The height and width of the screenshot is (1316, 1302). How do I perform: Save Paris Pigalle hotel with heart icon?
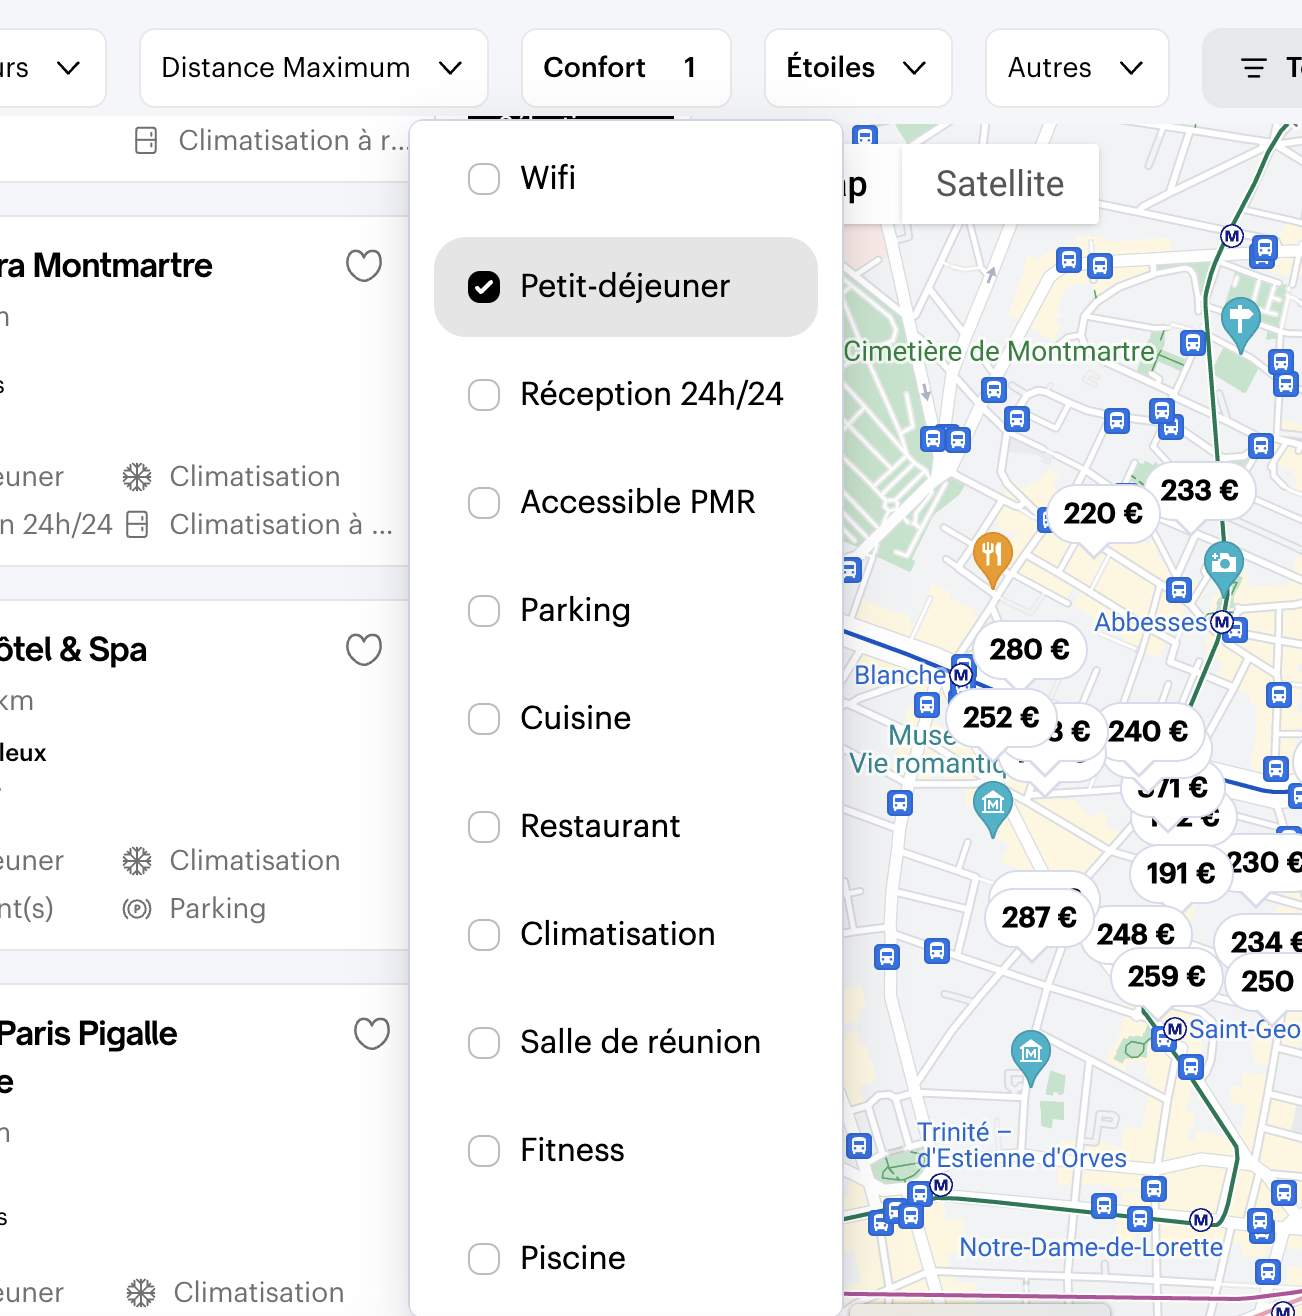[372, 1034]
